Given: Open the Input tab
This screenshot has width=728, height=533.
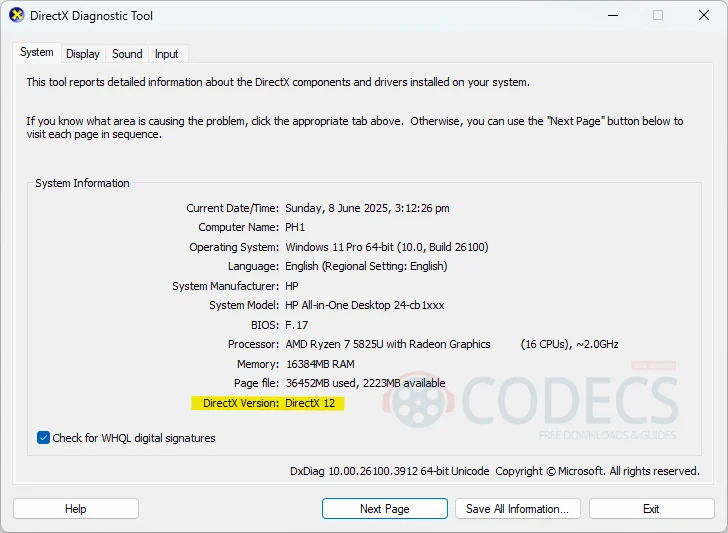Looking at the screenshot, I should click(x=166, y=54).
